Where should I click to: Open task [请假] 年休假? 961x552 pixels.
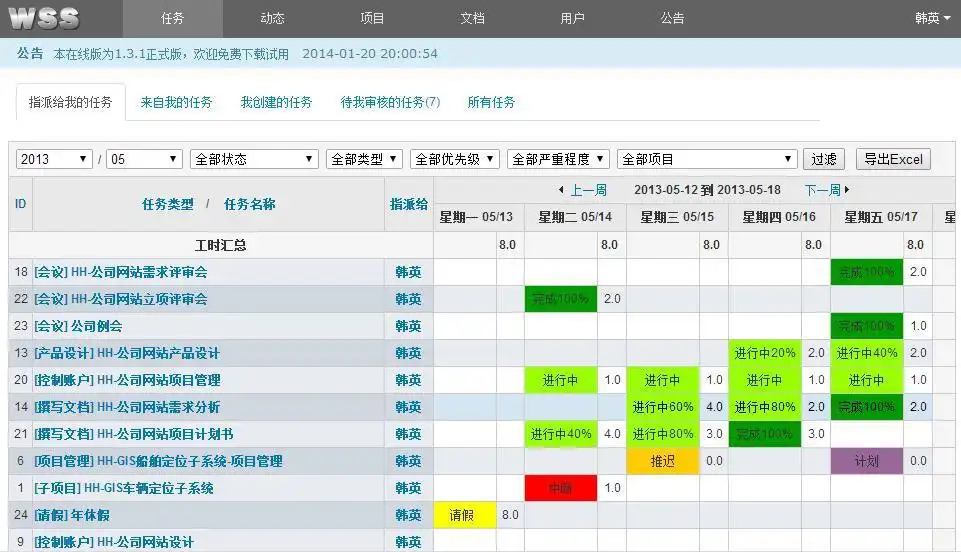tap(72, 515)
